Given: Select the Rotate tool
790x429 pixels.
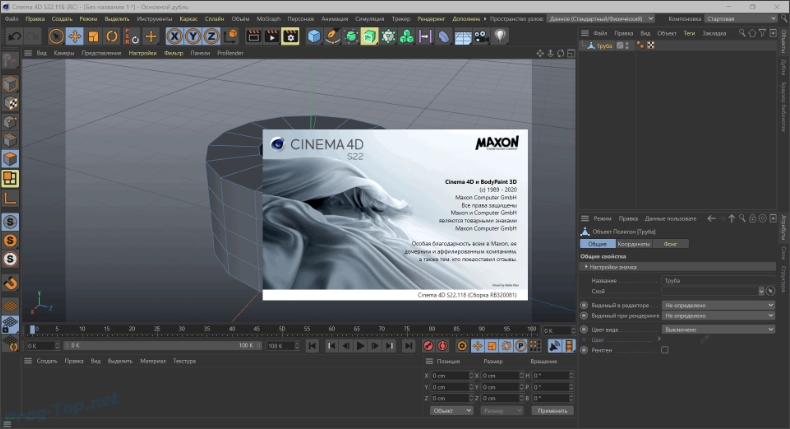Looking at the screenshot, I should click(112, 36).
